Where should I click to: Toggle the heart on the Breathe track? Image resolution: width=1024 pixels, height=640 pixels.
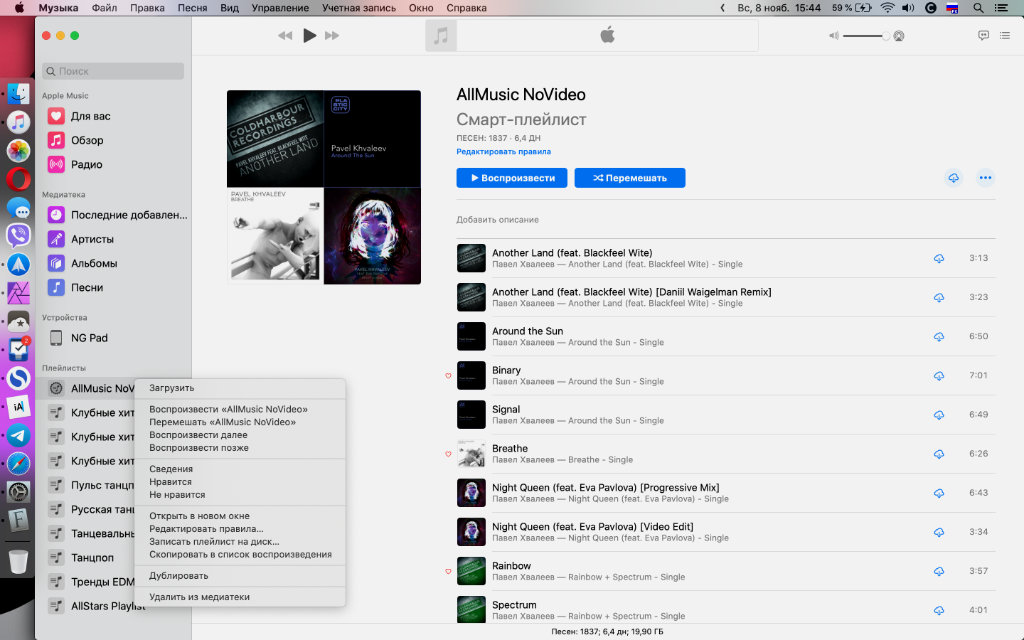point(448,454)
